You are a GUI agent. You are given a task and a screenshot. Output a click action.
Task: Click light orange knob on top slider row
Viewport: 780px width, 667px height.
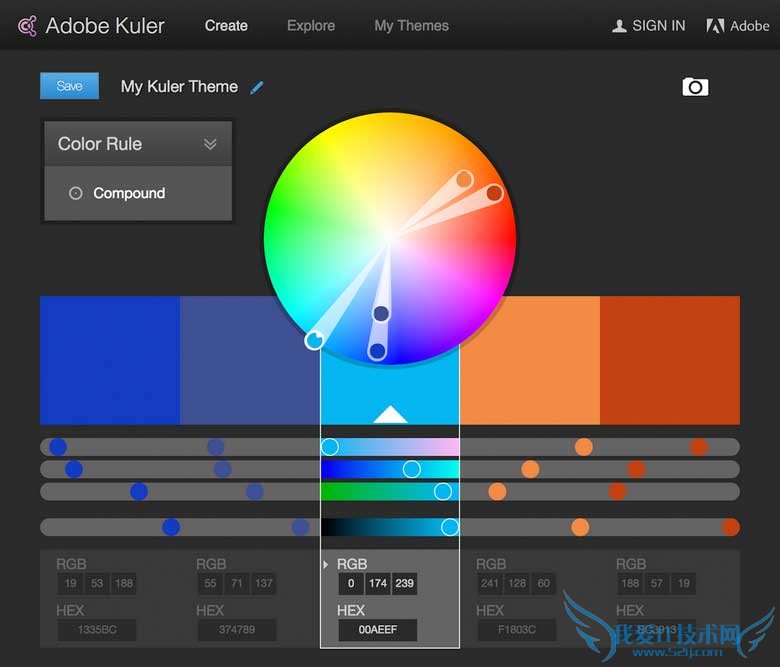click(x=584, y=447)
